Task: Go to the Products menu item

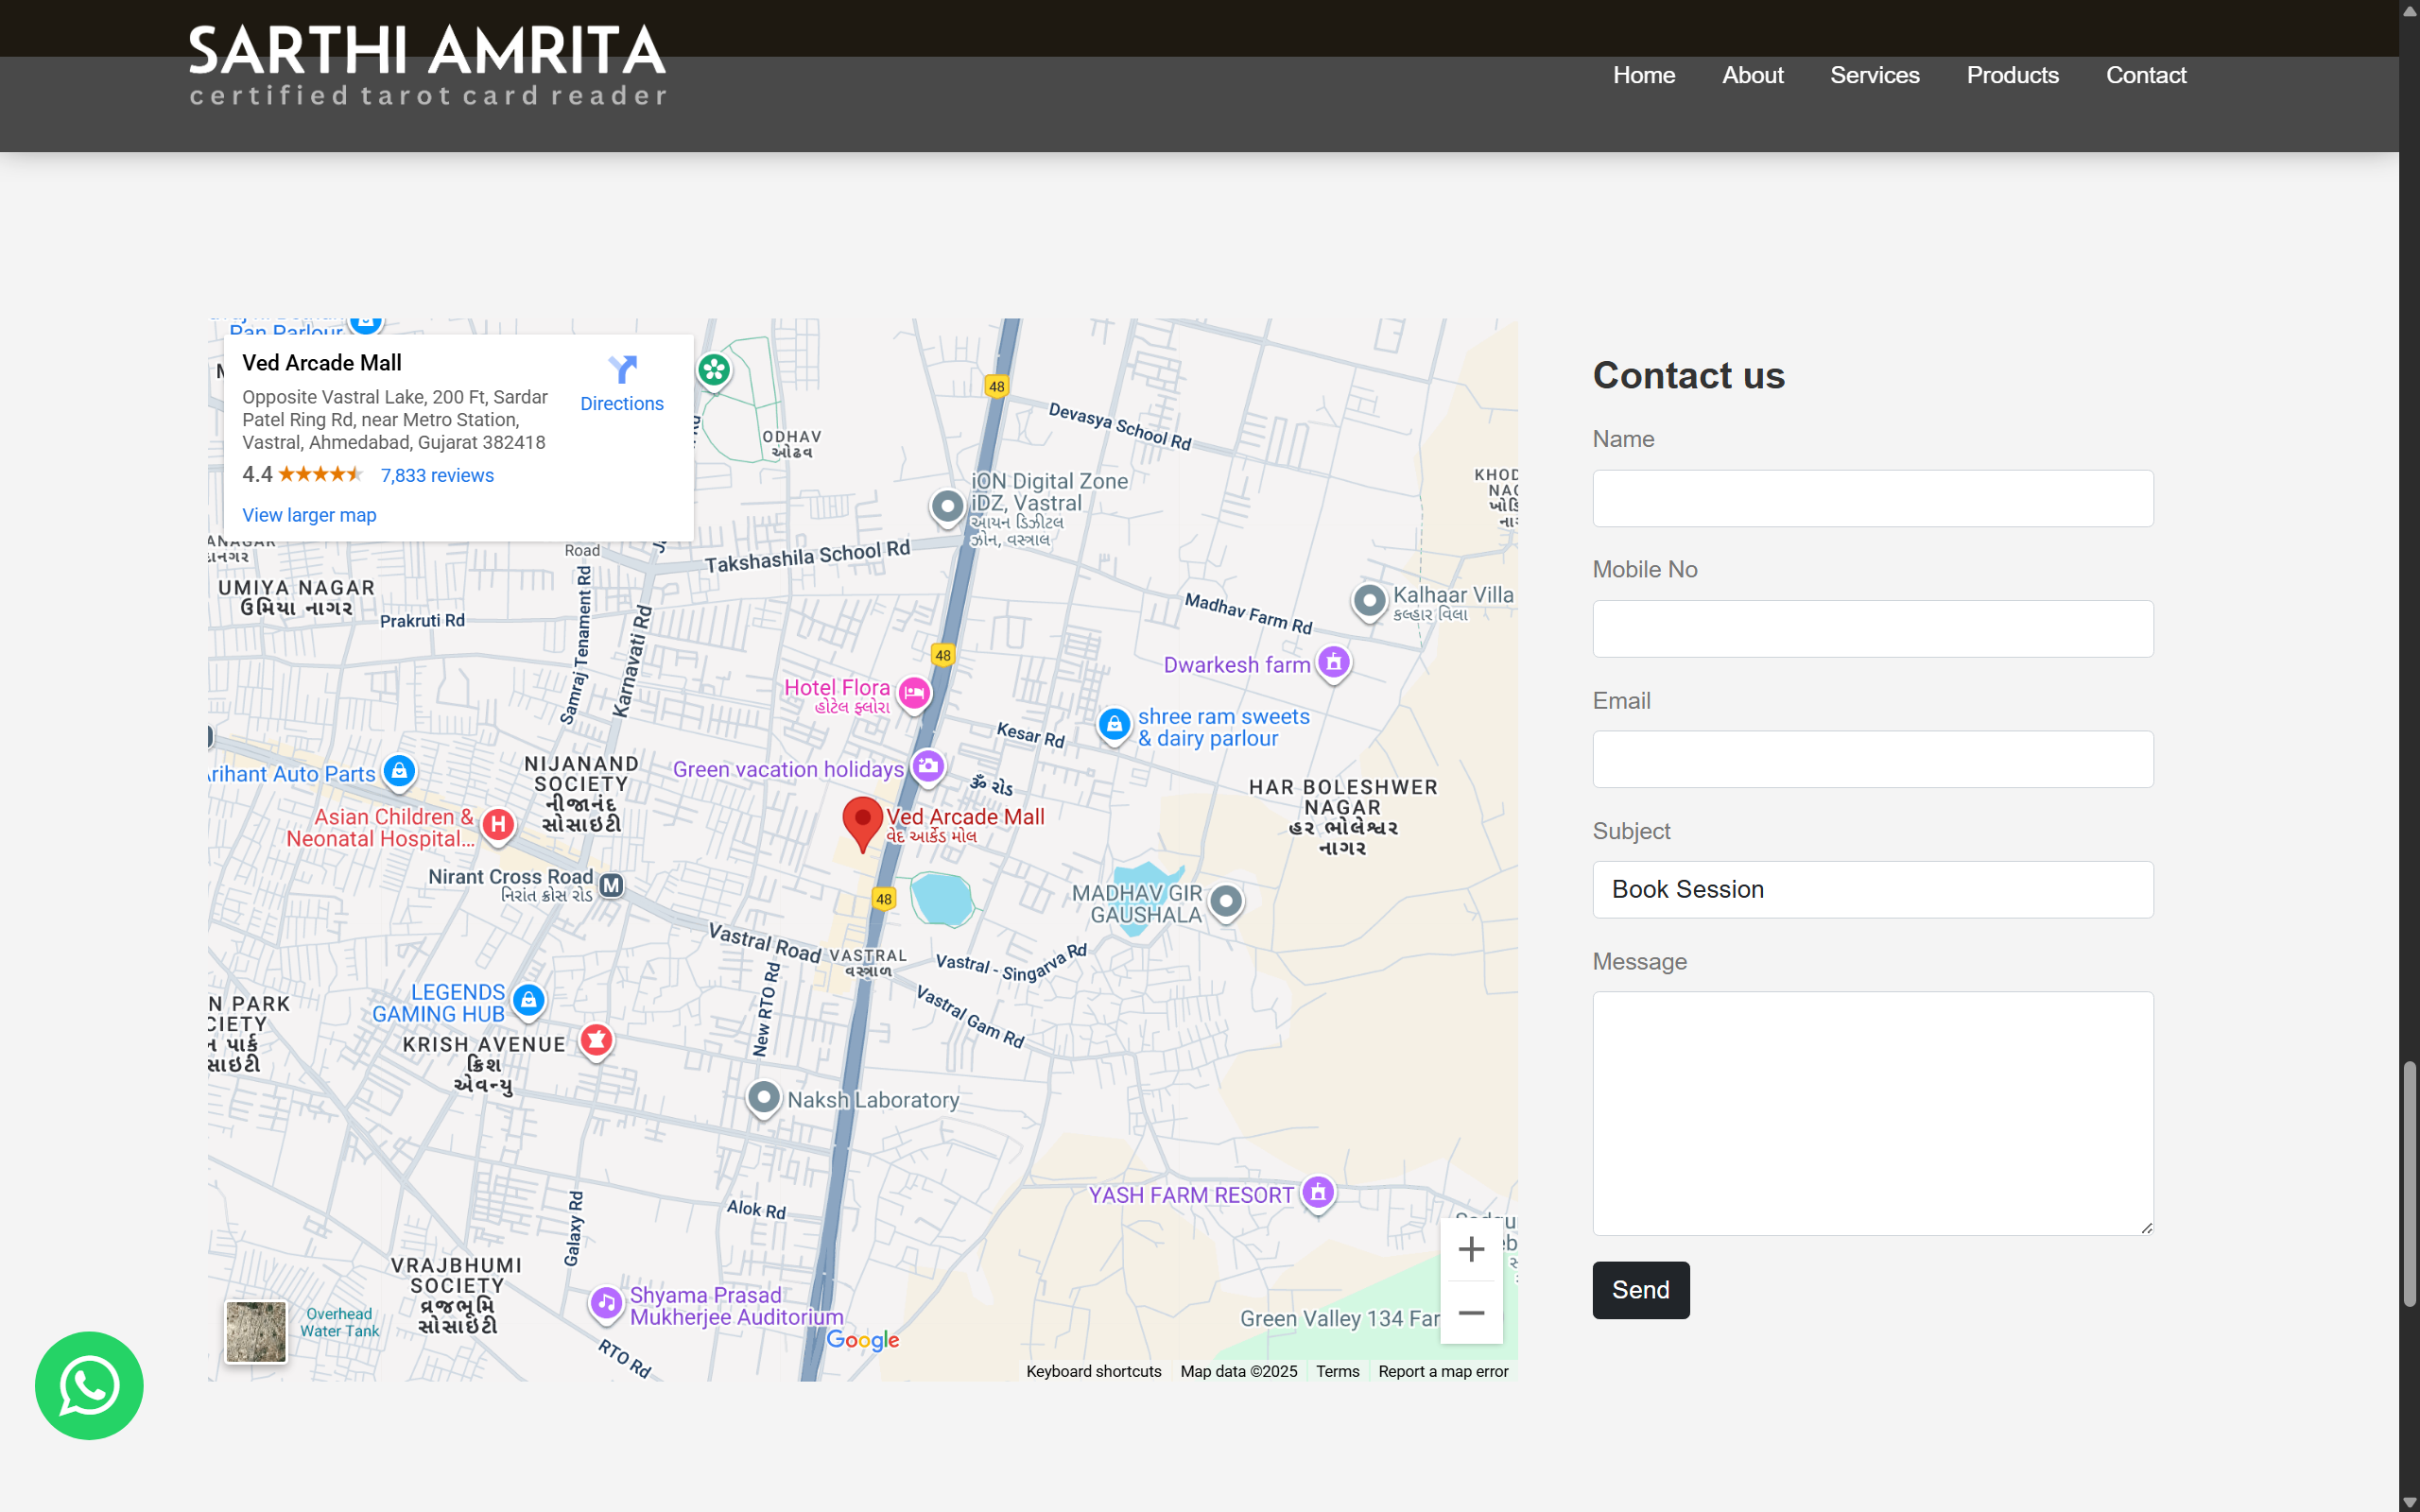Action: (x=2012, y=75)
